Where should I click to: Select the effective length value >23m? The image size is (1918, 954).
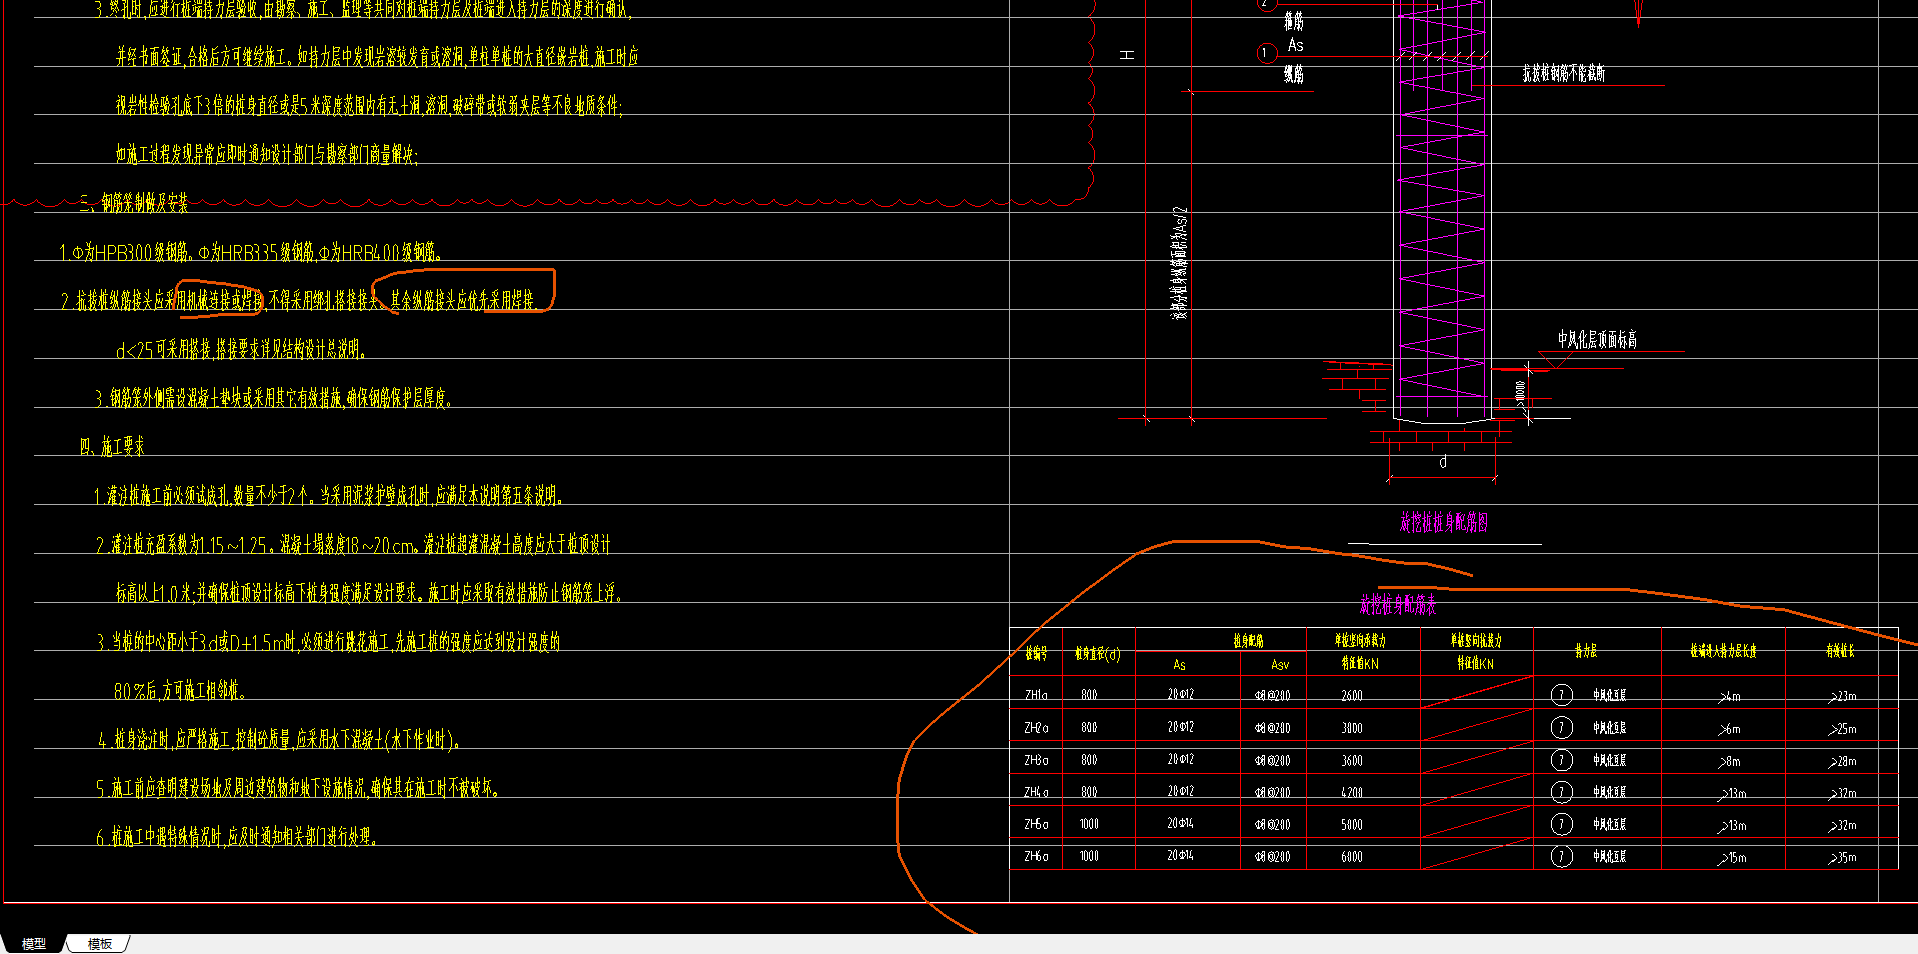1843,697
